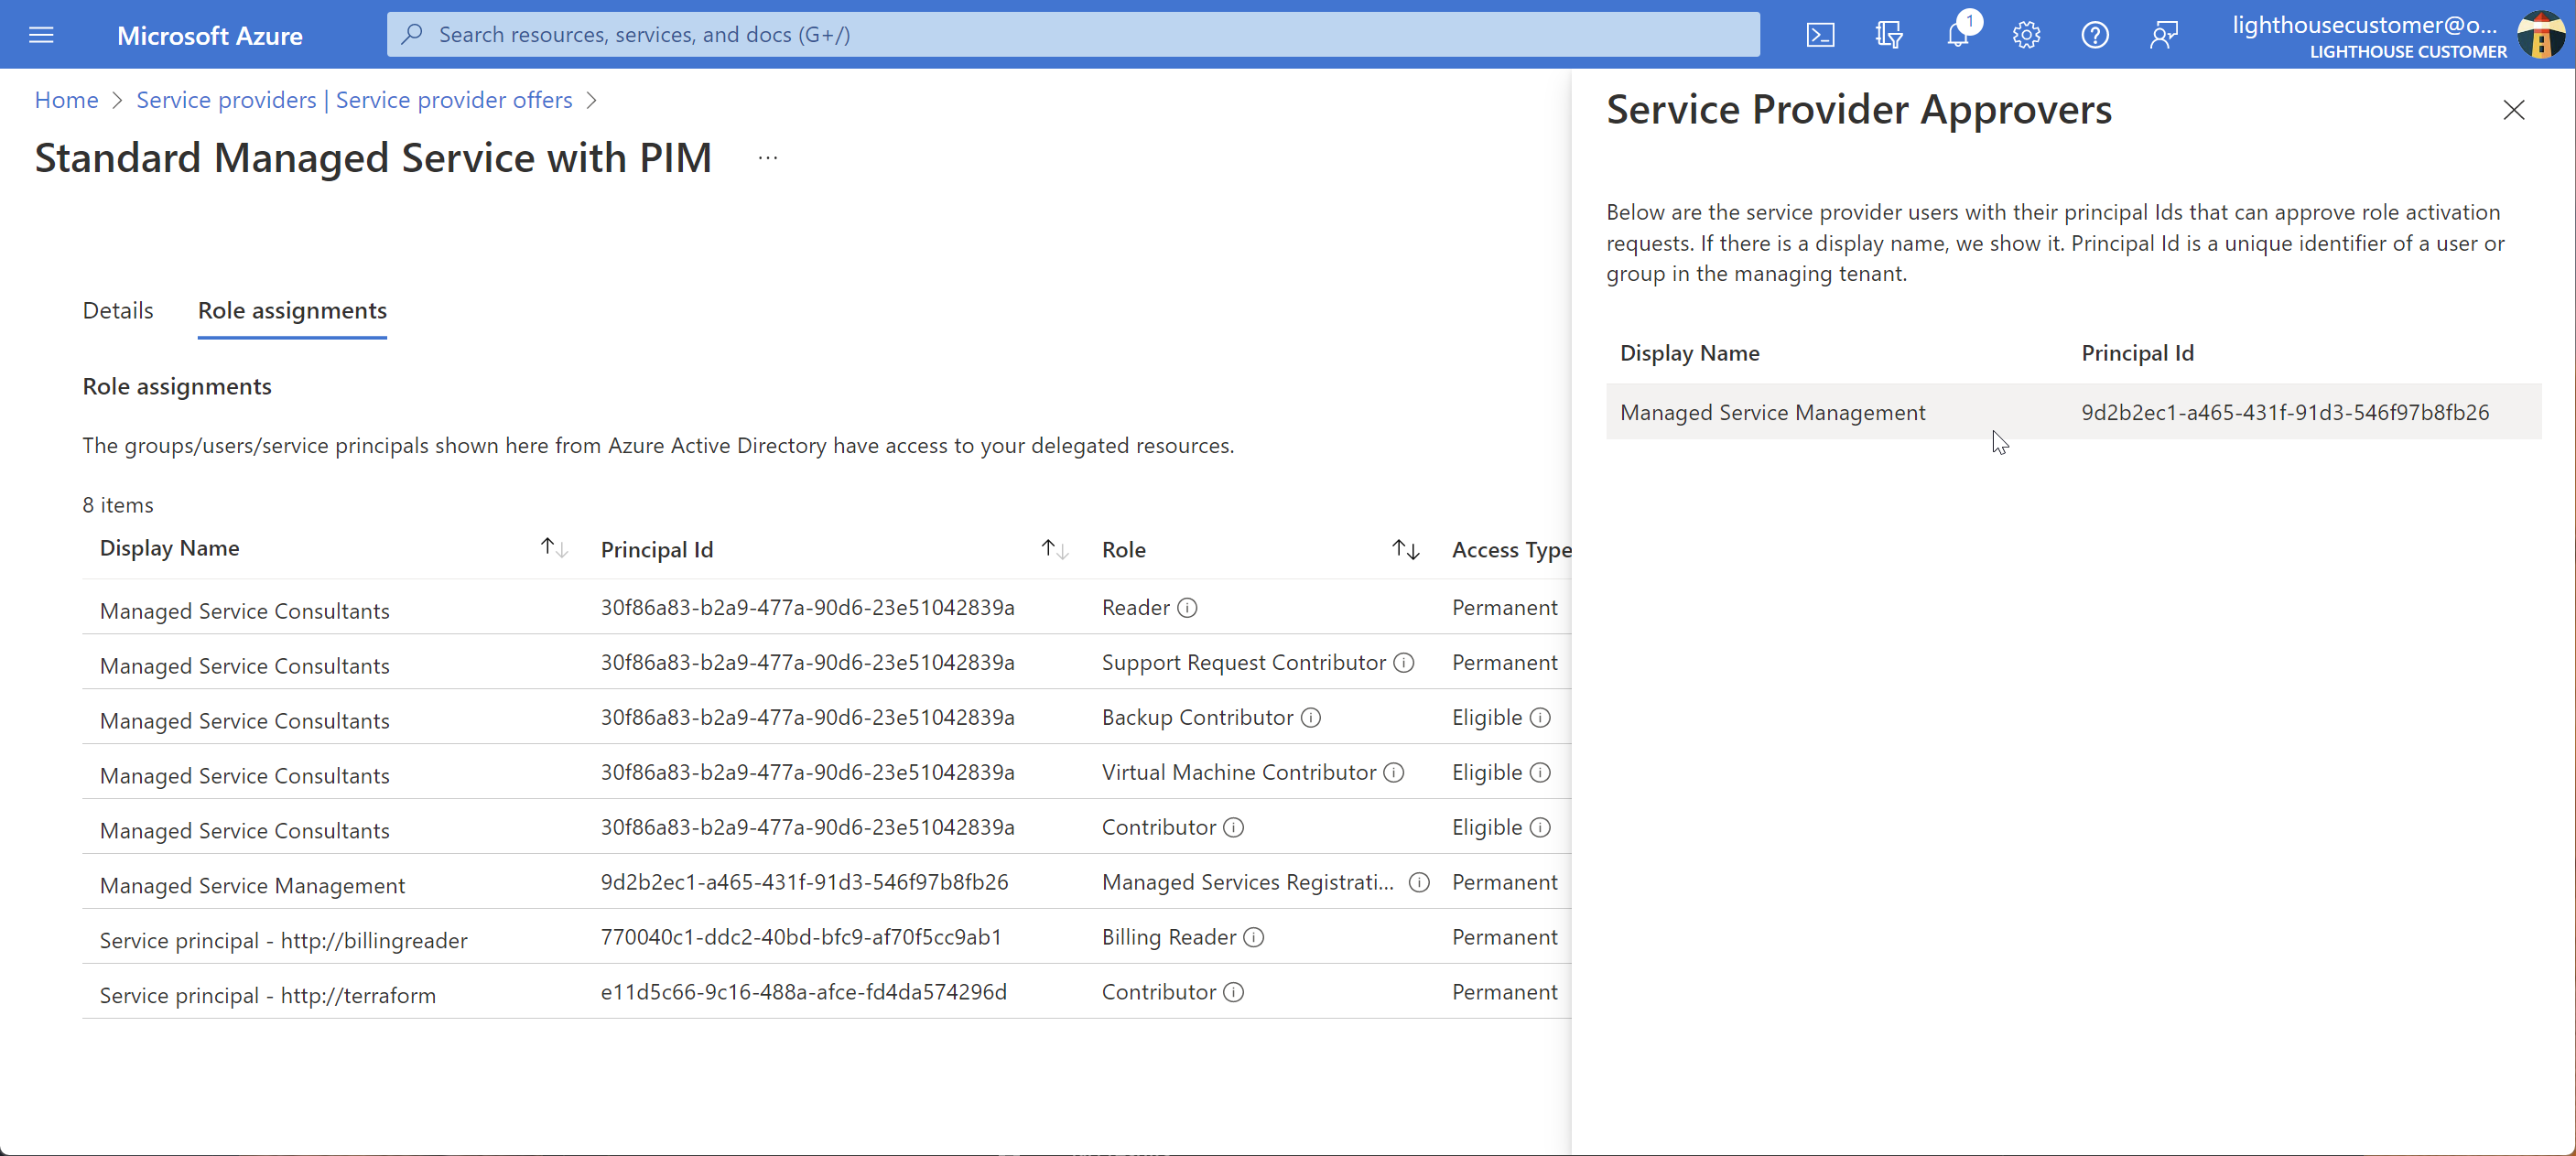Open the portal settings gear

click(2026, 34)
